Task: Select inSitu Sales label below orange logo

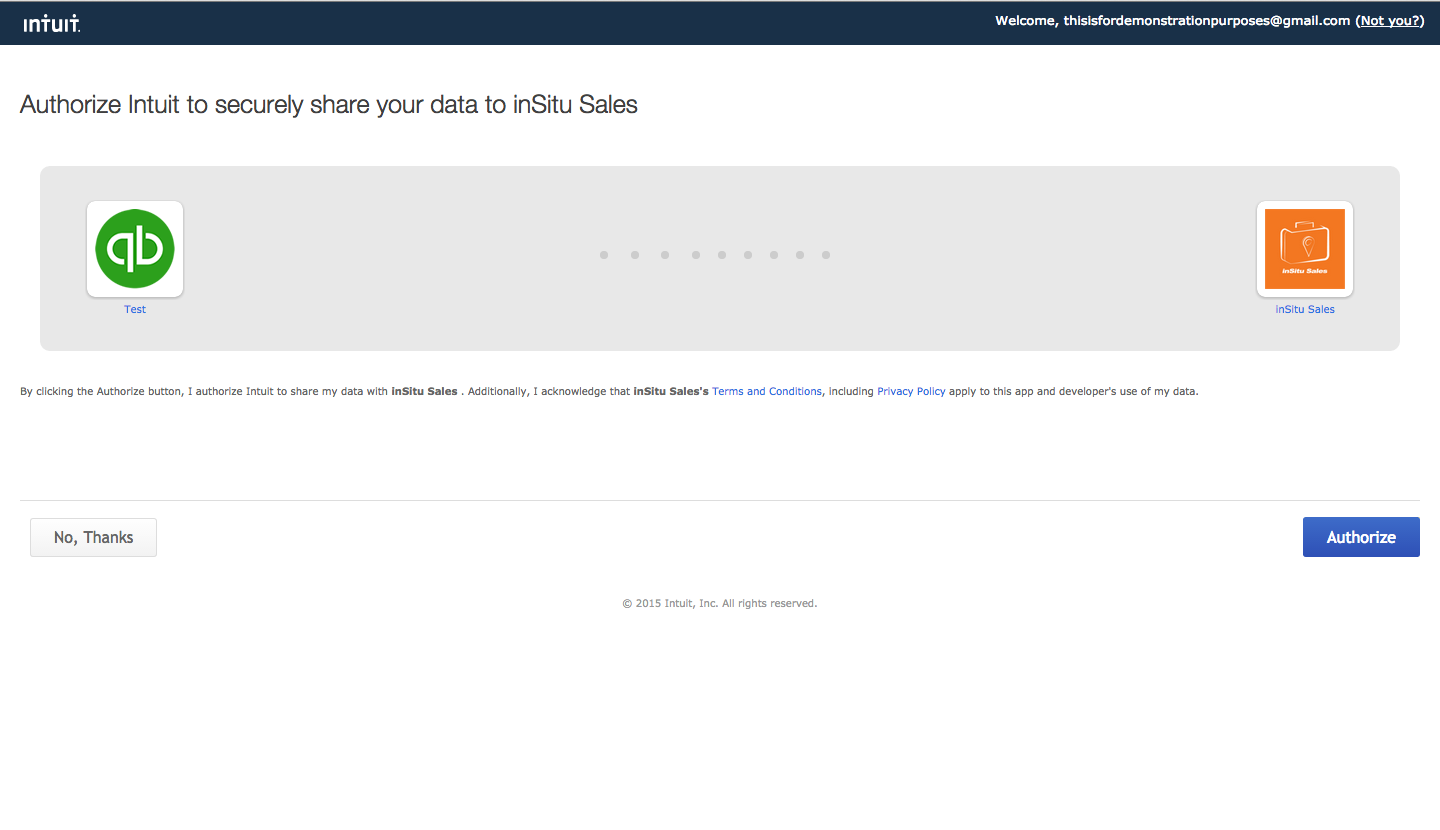Action: [1304, 310]
